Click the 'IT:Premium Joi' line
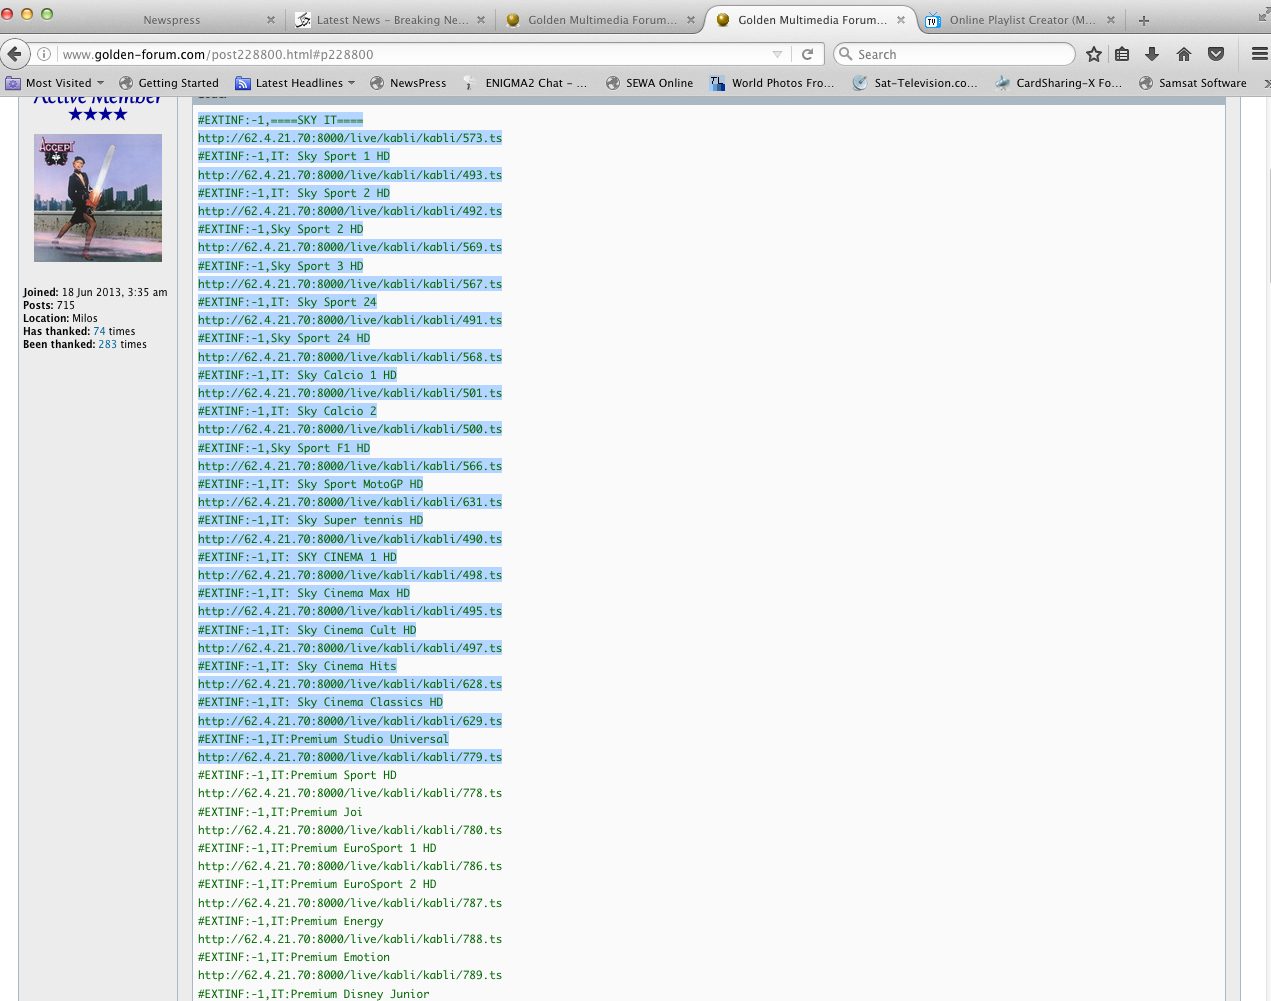Image resolution: width=1271 pixels, height=1001 pixels. pyautogui.click(x=280, y=812)
